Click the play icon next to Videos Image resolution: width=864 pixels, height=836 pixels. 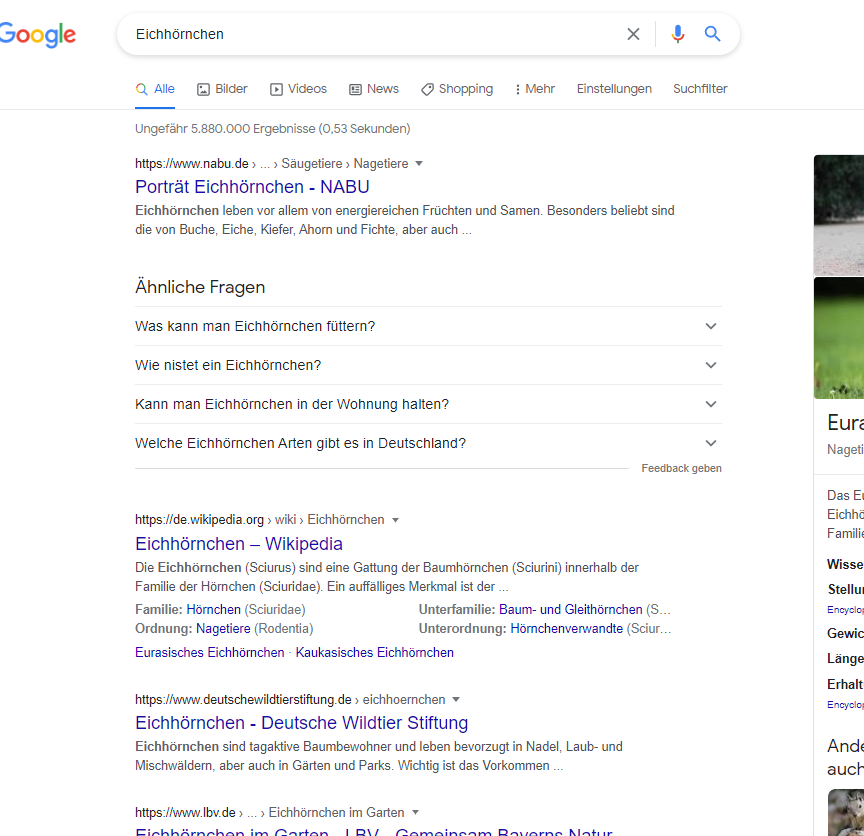(x=276, y=88)
